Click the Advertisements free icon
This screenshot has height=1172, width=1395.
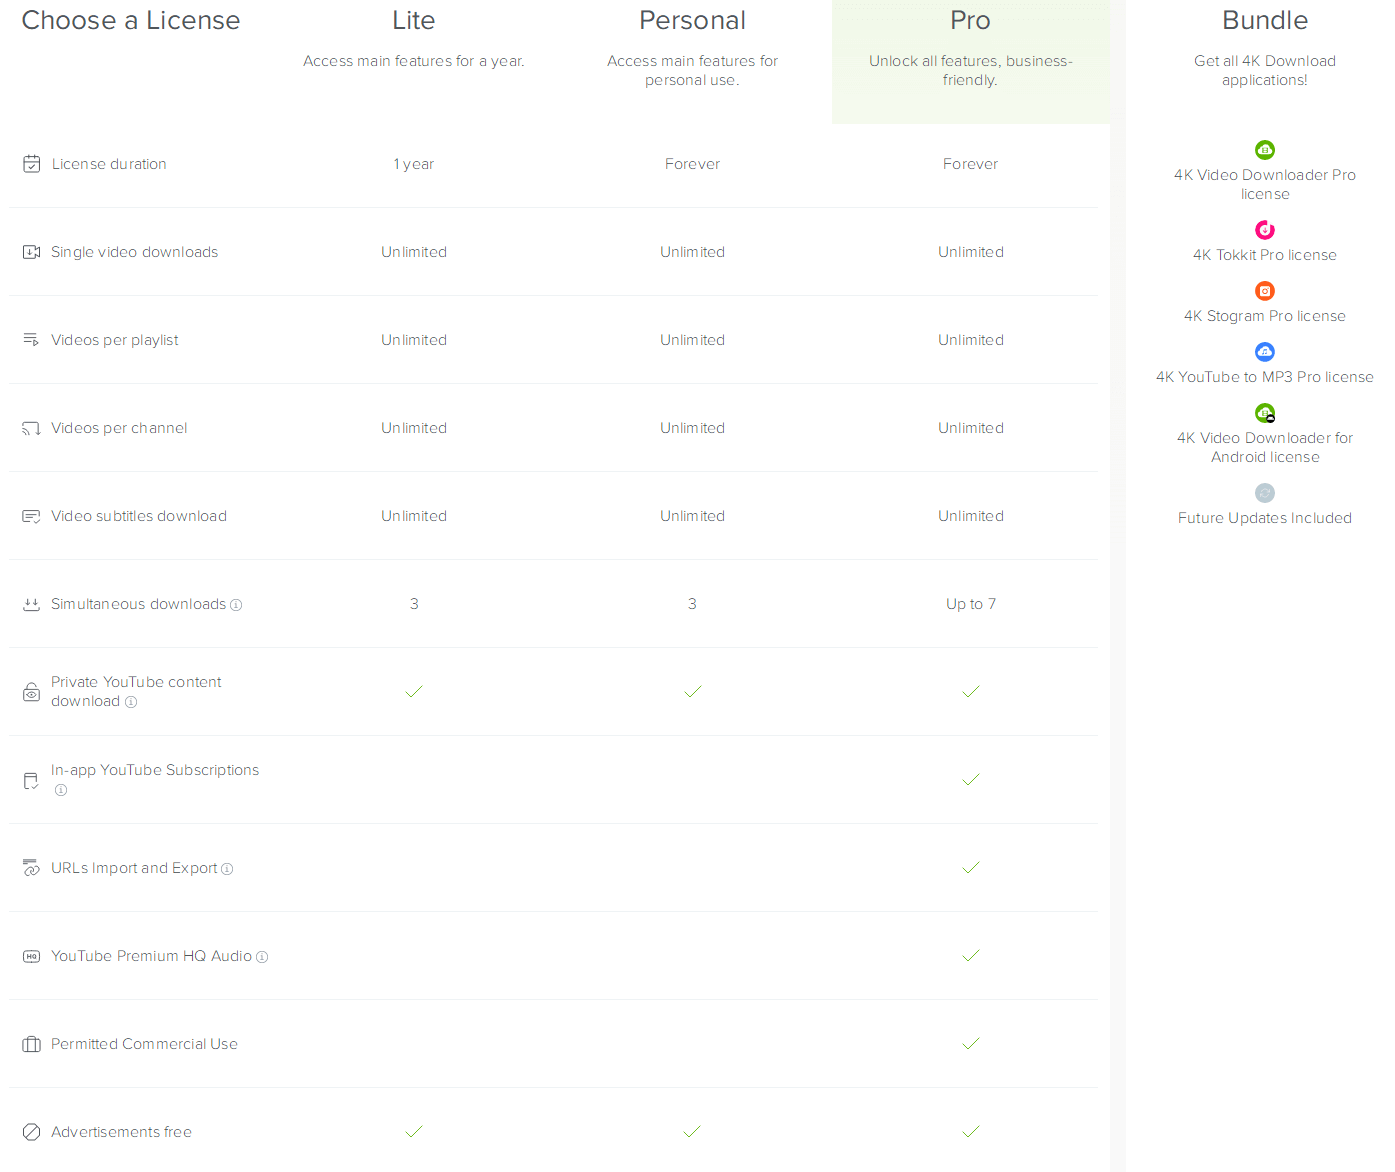32,1132
